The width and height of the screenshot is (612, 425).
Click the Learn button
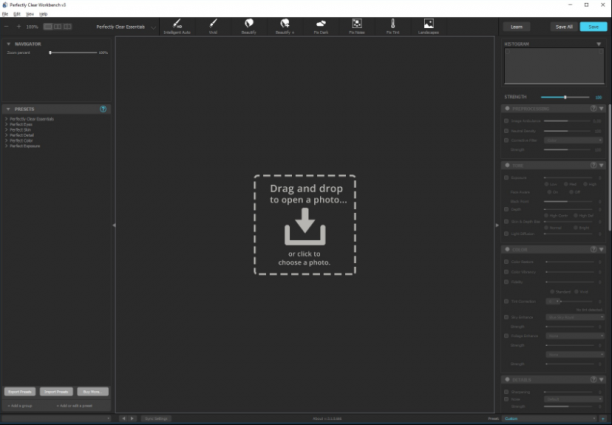click(x=516, y=27)
